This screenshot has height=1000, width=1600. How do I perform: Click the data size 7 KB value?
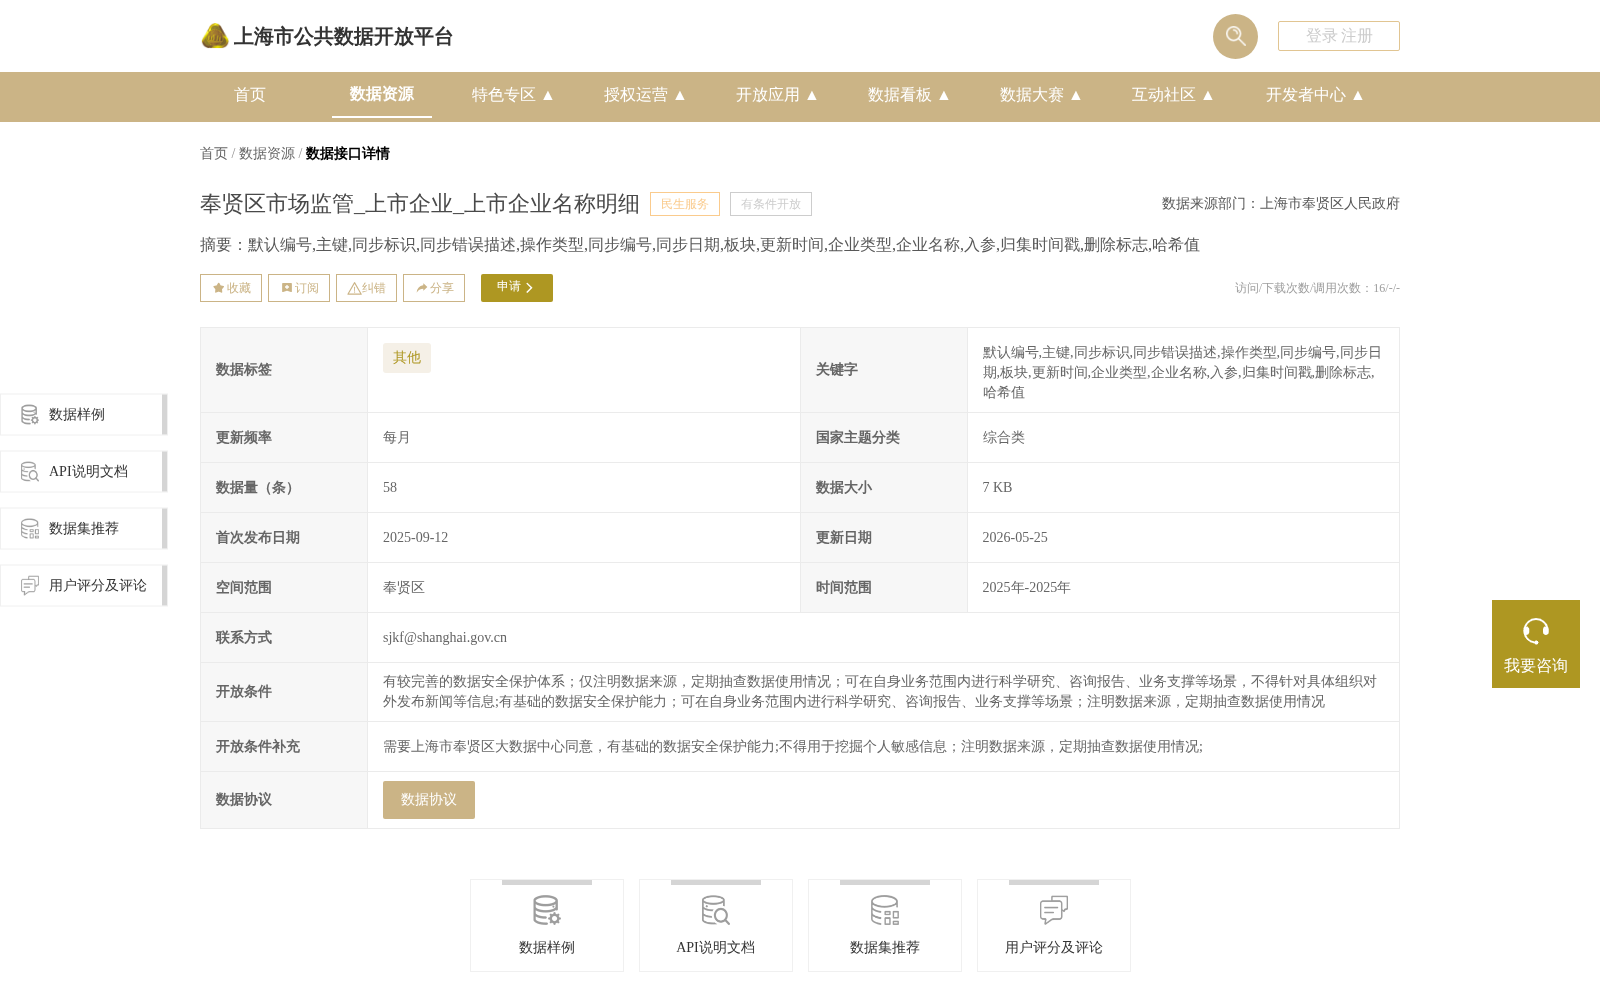[x=997, y=488]
